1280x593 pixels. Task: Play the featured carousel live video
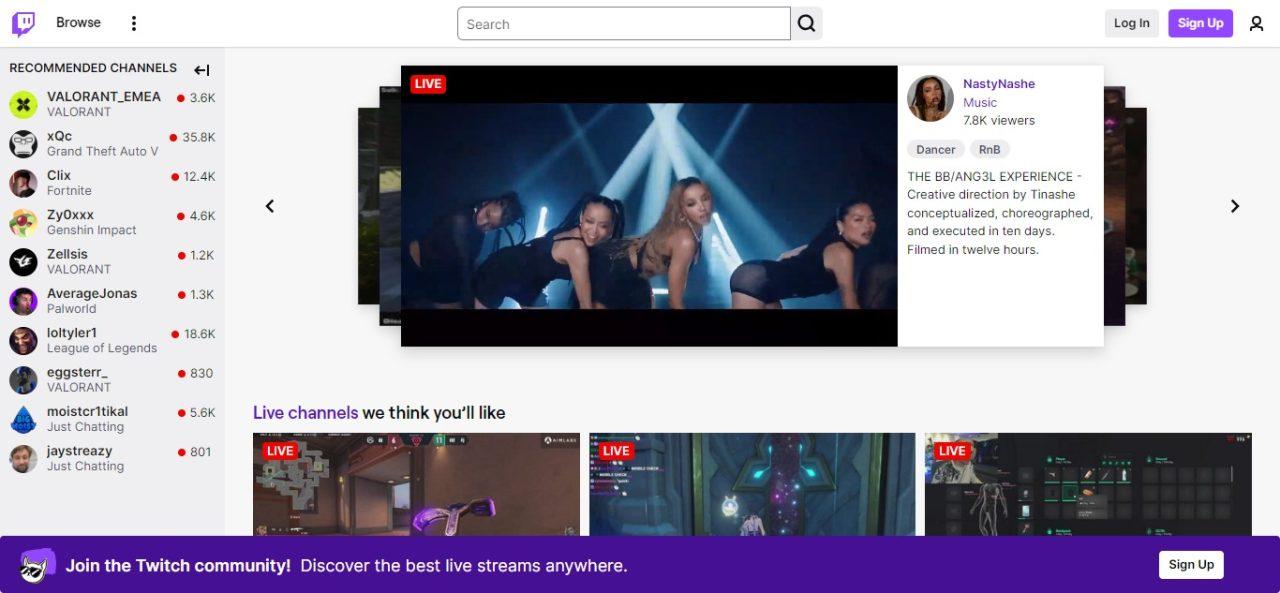click(649, 206)
